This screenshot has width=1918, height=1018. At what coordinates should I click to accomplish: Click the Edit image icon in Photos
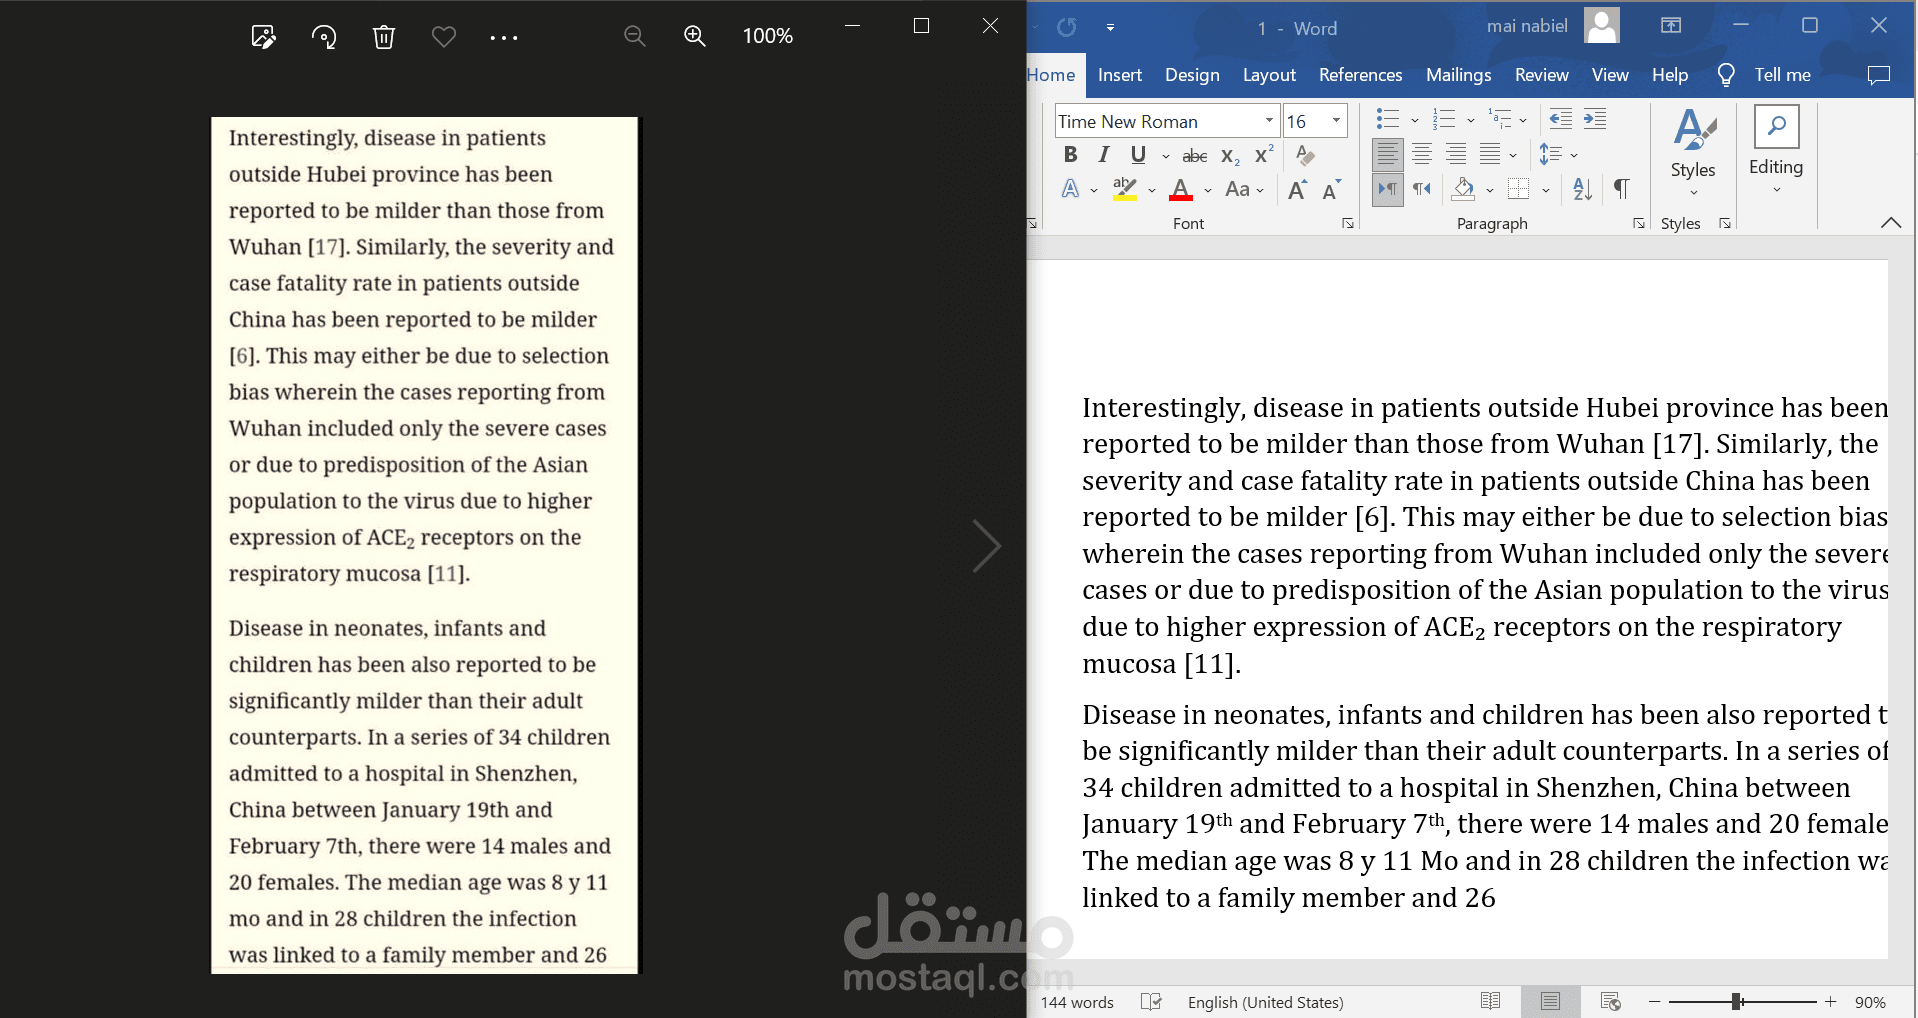(x=263, y=37)
